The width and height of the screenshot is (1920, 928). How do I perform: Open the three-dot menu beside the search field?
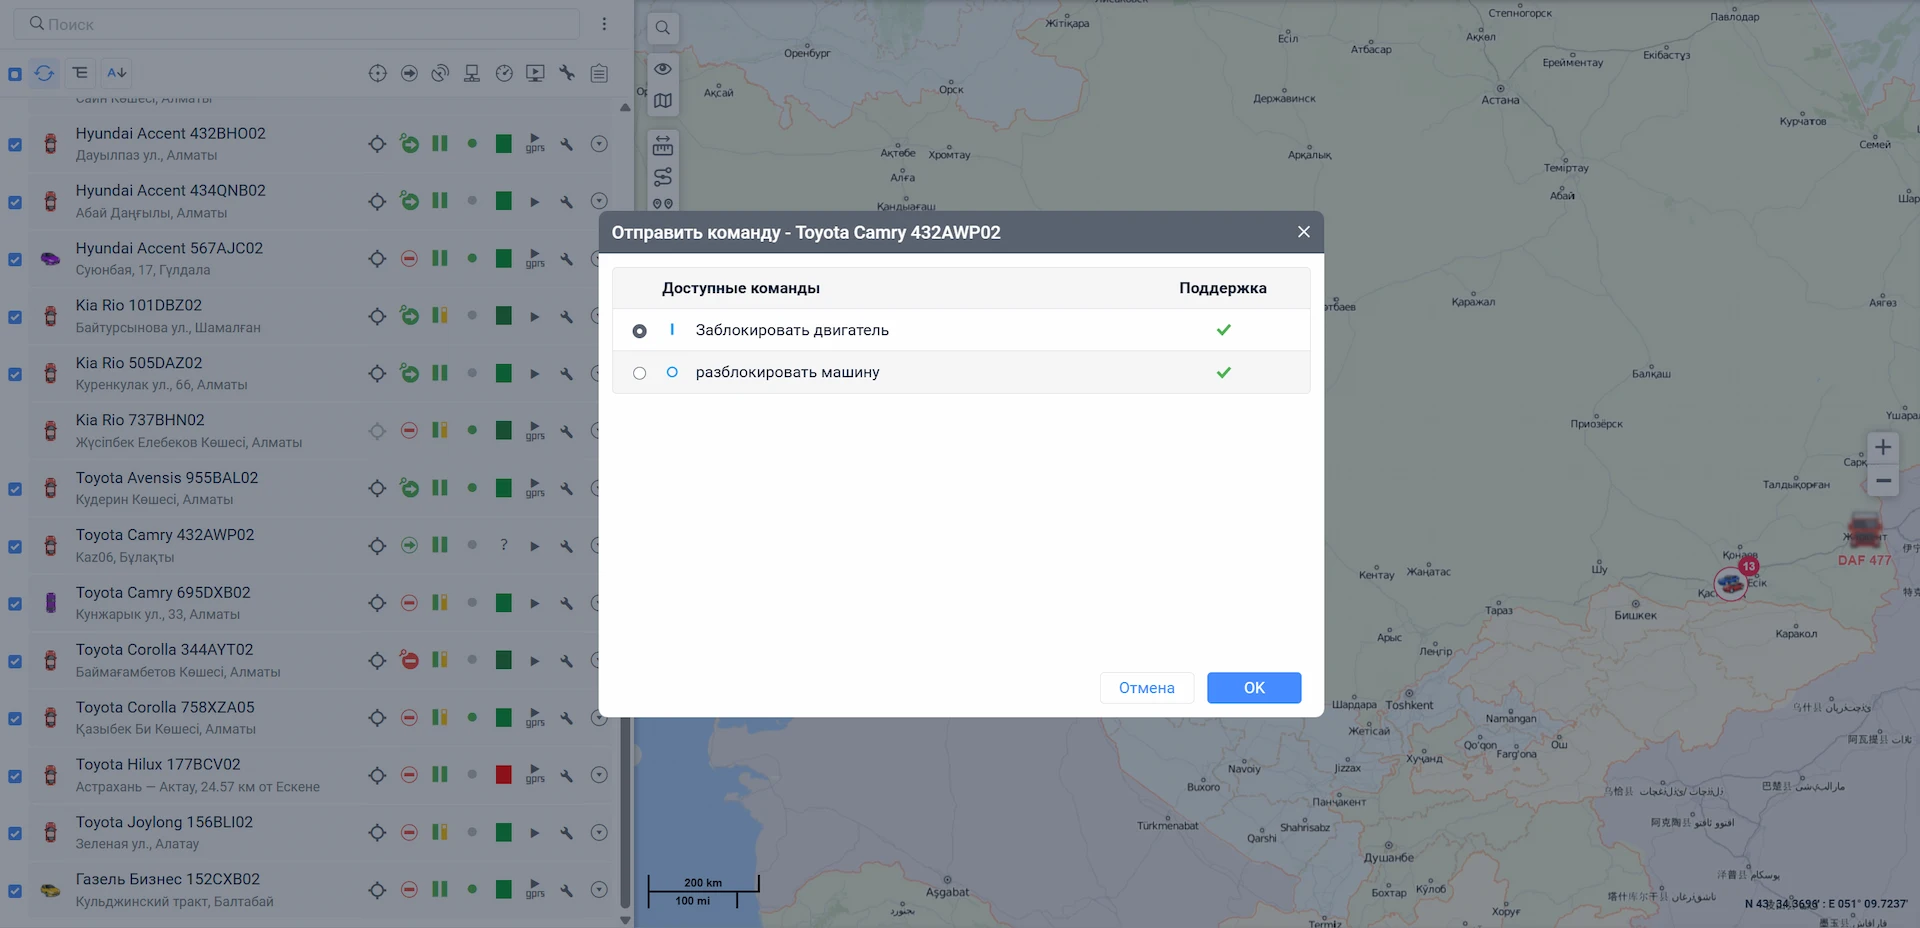[604, 24]
